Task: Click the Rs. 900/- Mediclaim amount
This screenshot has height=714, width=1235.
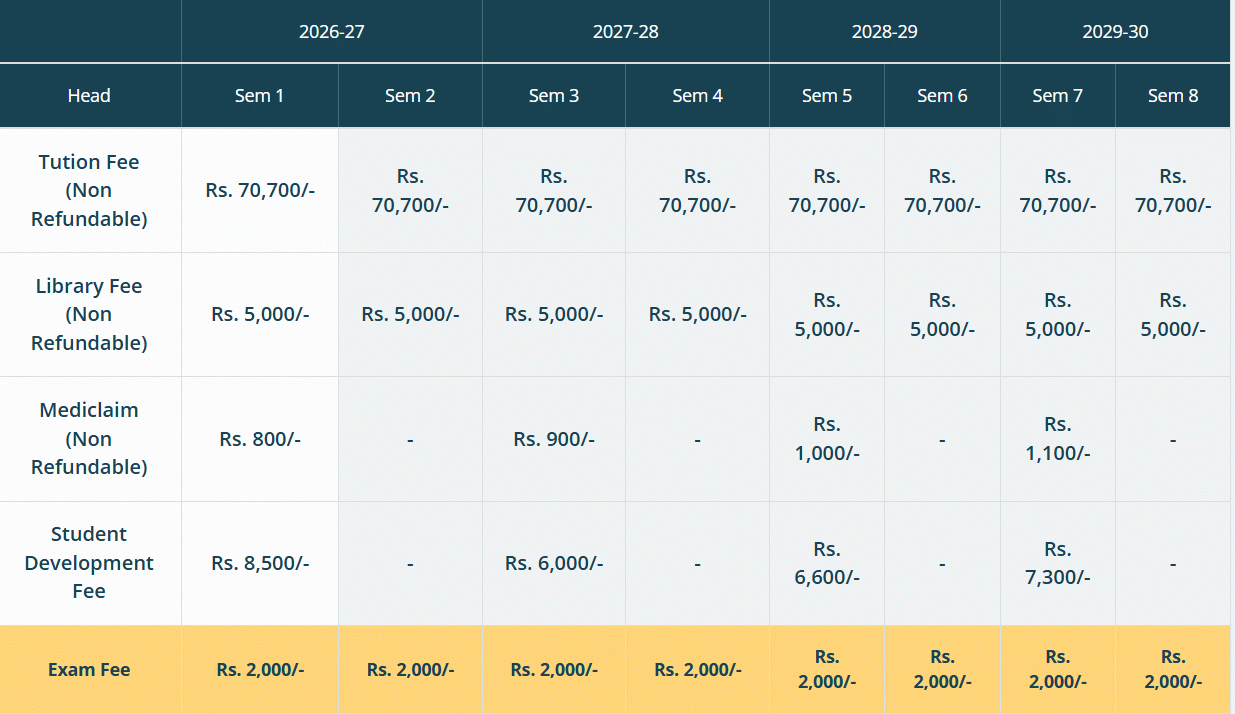Action: [554, 438]
